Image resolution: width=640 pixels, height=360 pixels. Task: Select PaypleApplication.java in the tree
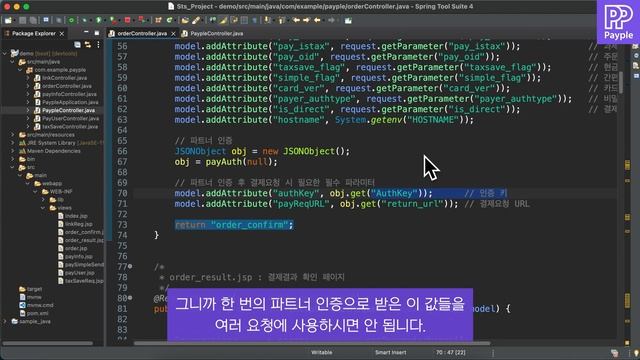click(x=70, y=102)
